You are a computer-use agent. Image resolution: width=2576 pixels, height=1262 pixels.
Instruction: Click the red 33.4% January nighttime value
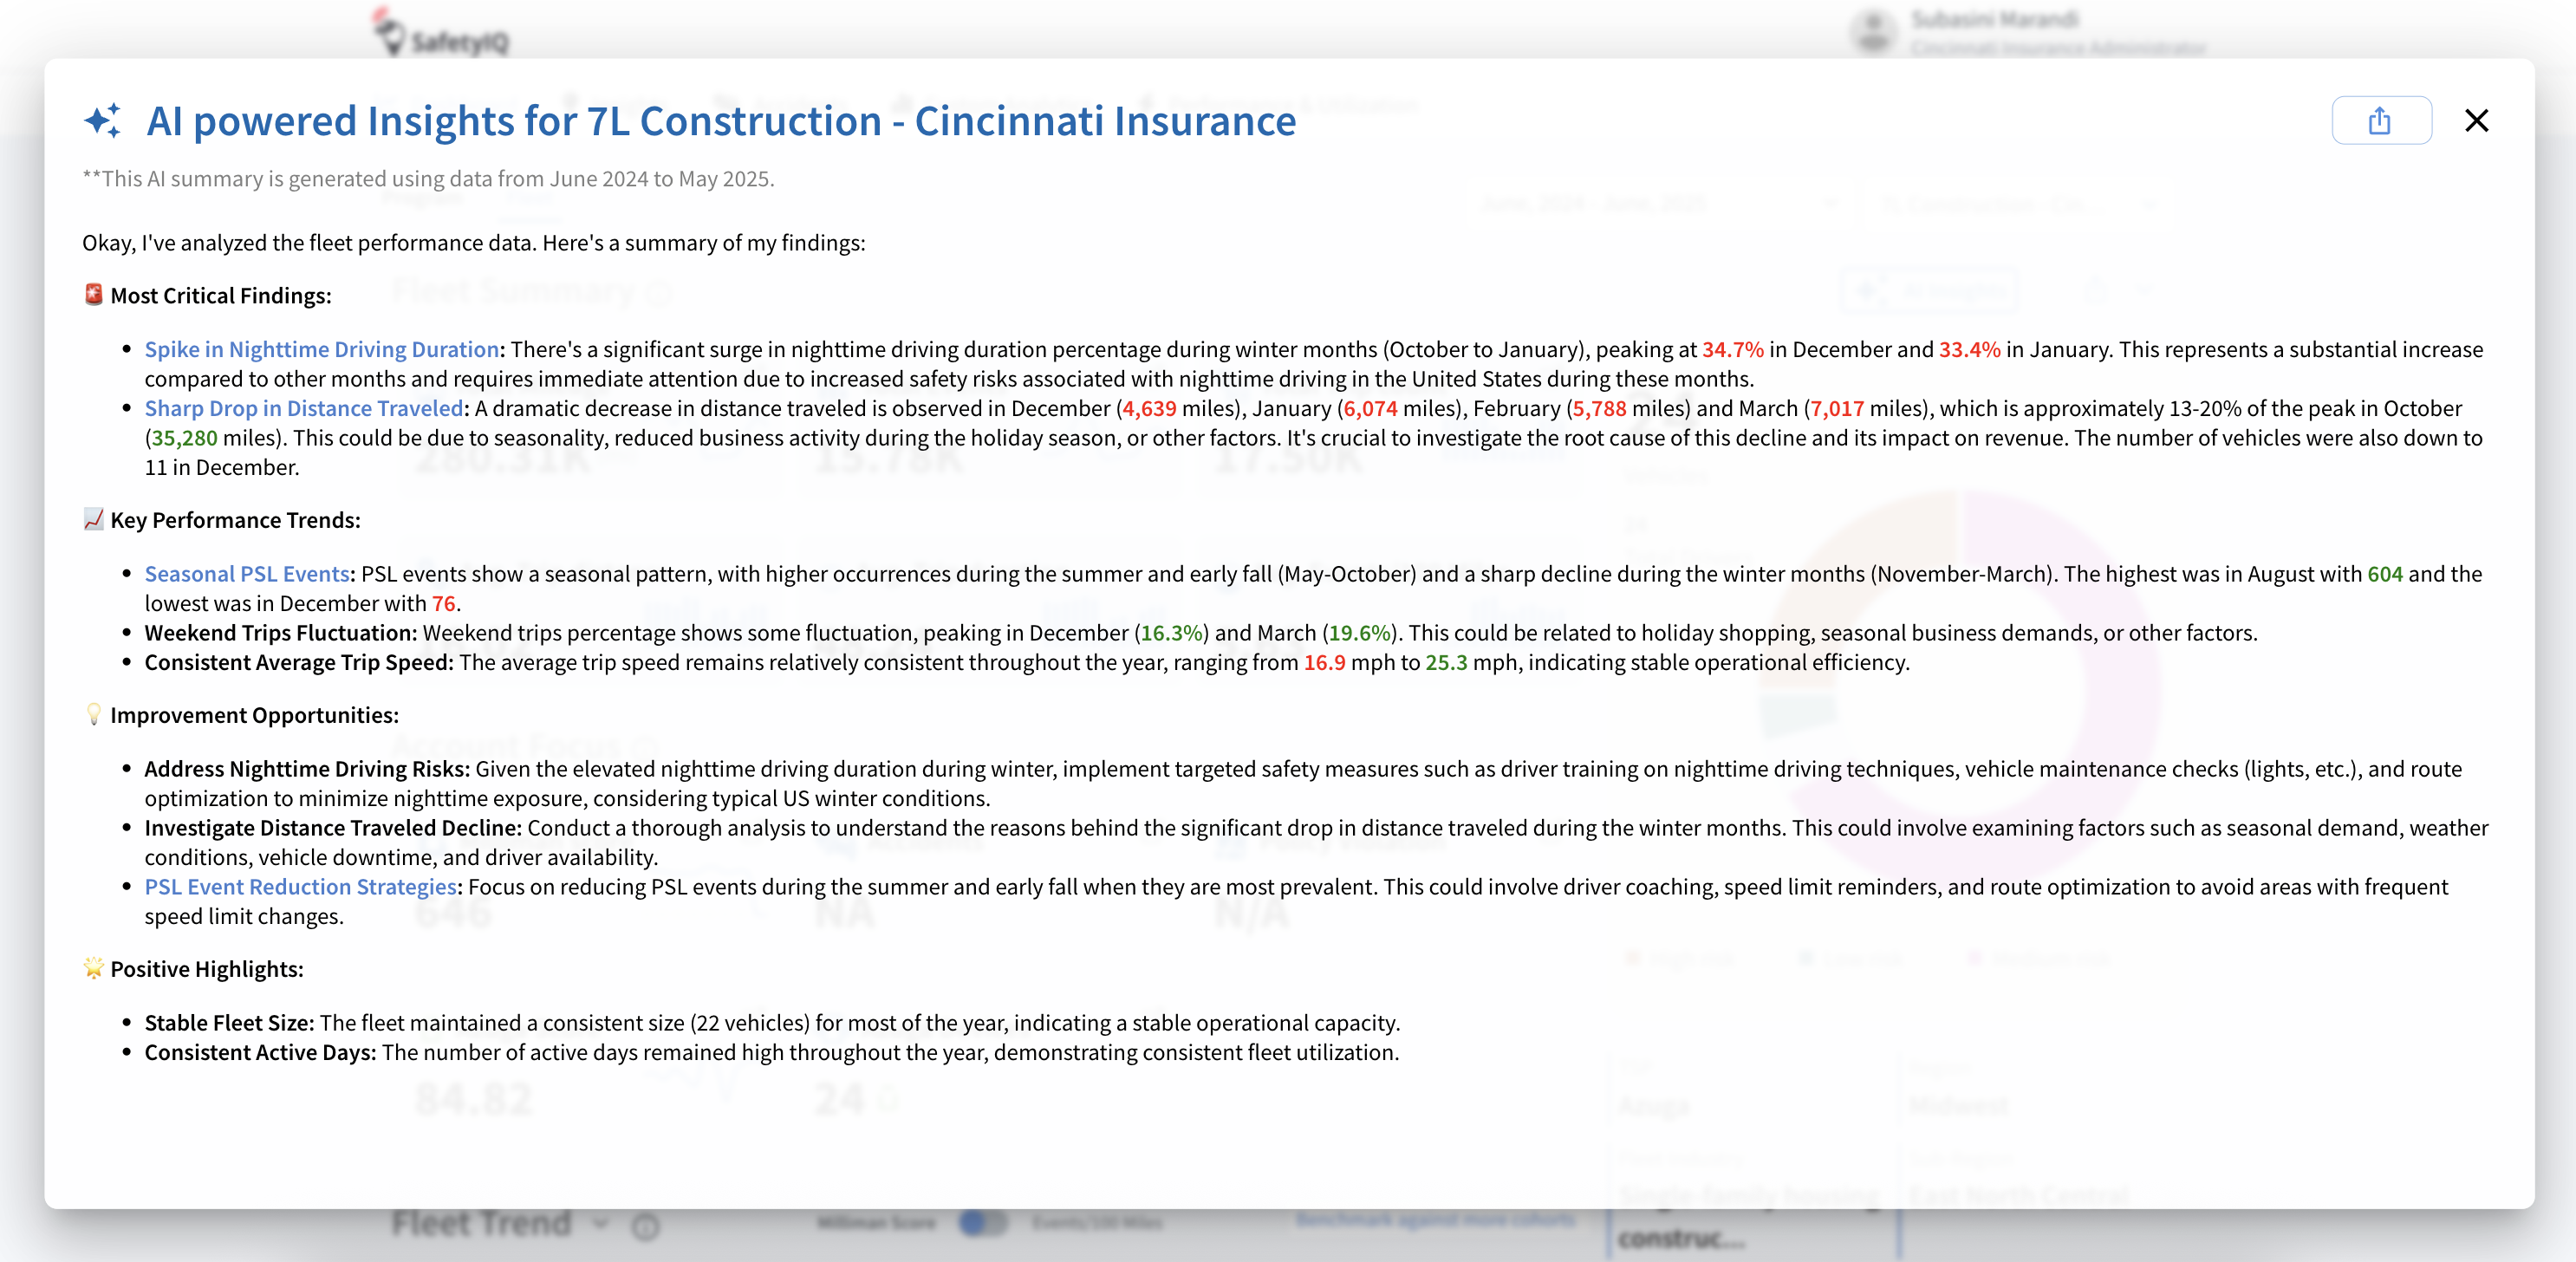coord(1970,349)
